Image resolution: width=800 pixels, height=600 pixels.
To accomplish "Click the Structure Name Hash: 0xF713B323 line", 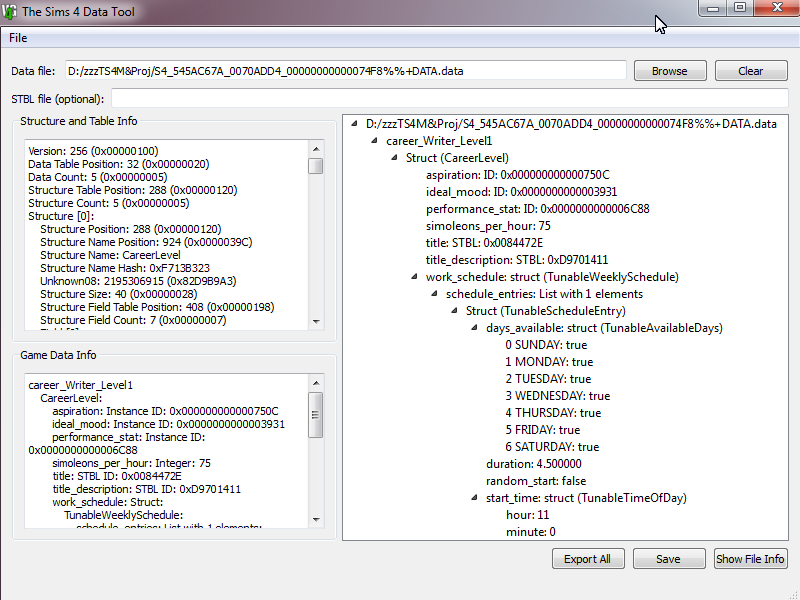I will pos(125,268).
